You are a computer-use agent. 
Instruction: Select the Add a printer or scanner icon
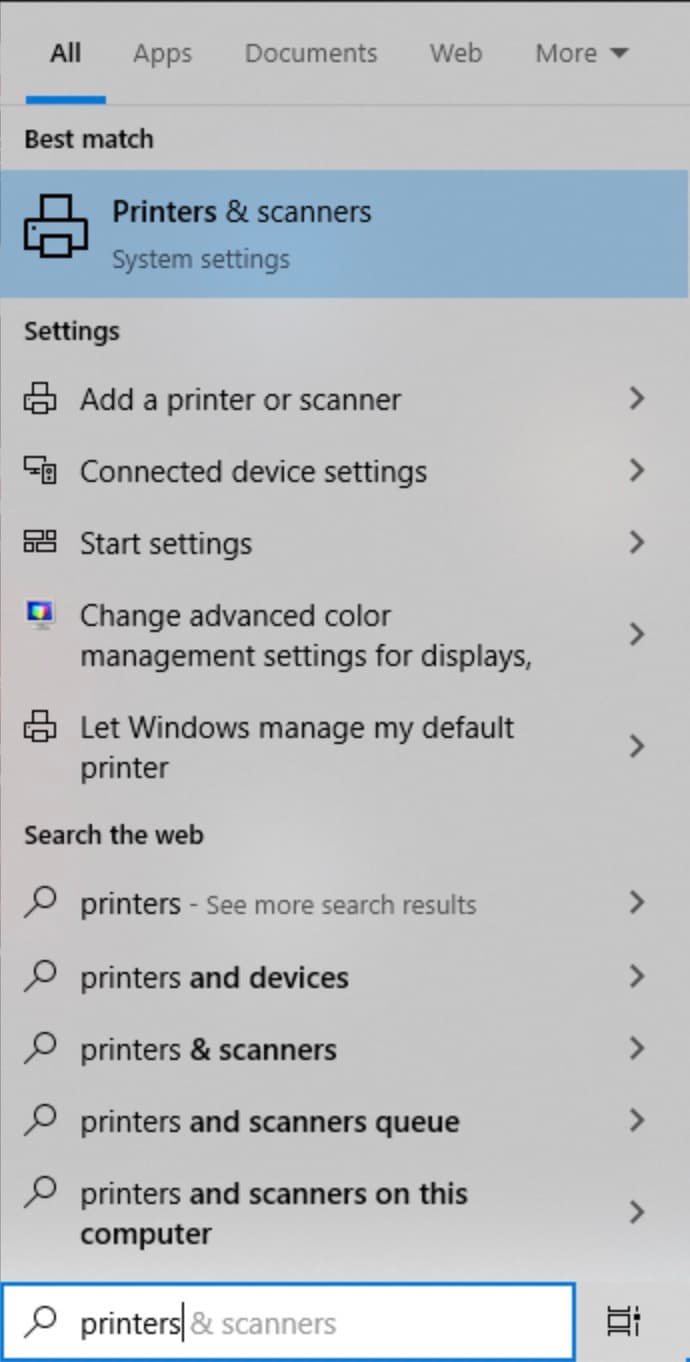point(40,398)
